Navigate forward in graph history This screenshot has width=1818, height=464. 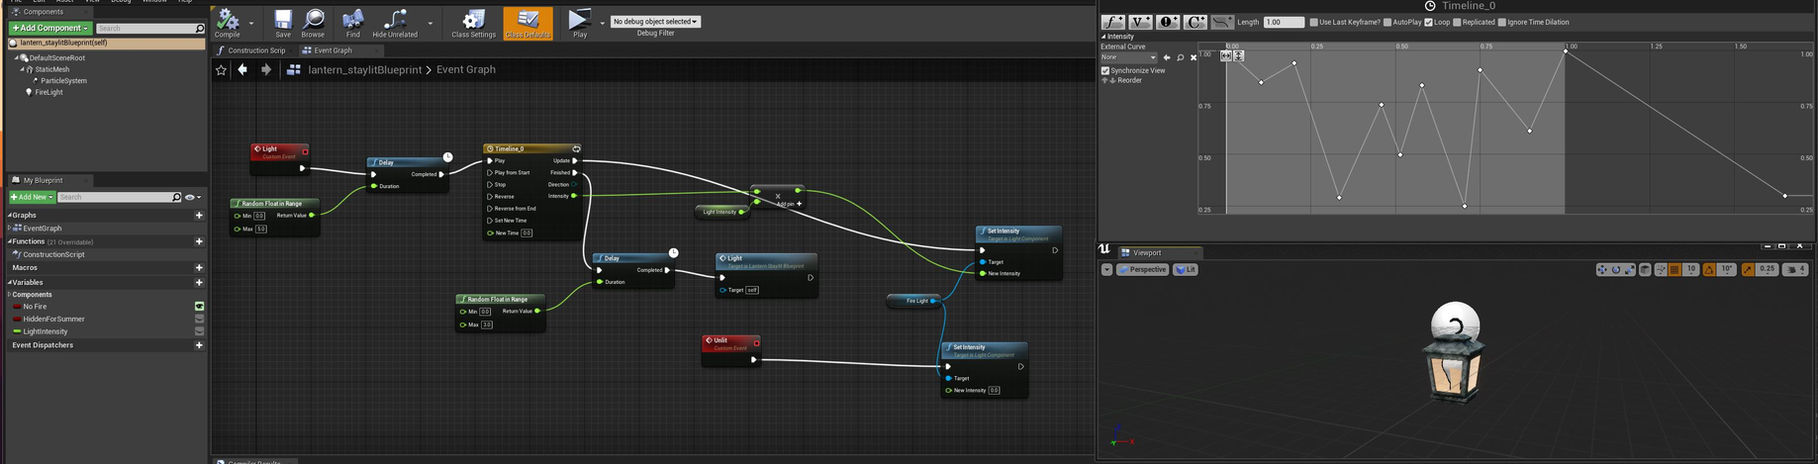[x=266, y=70]
